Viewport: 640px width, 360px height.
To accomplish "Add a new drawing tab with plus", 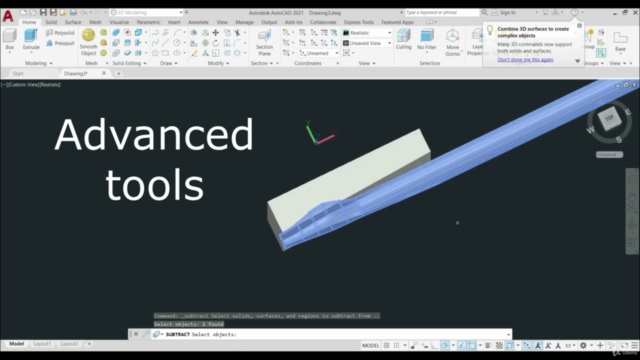I will click(118, 73).
